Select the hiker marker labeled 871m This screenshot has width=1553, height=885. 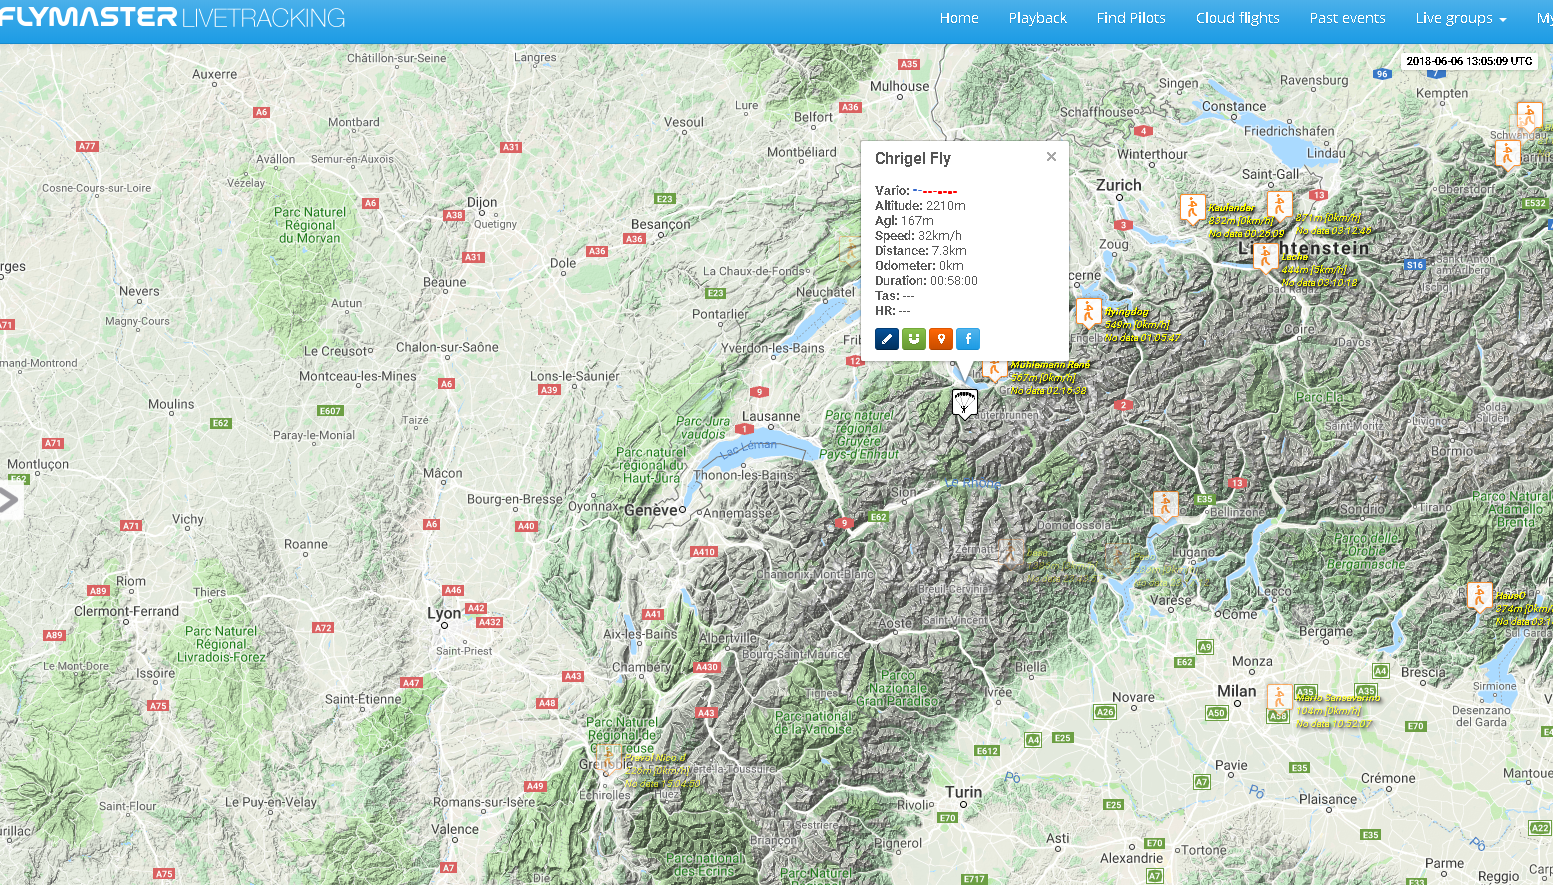click(1280, 206)
